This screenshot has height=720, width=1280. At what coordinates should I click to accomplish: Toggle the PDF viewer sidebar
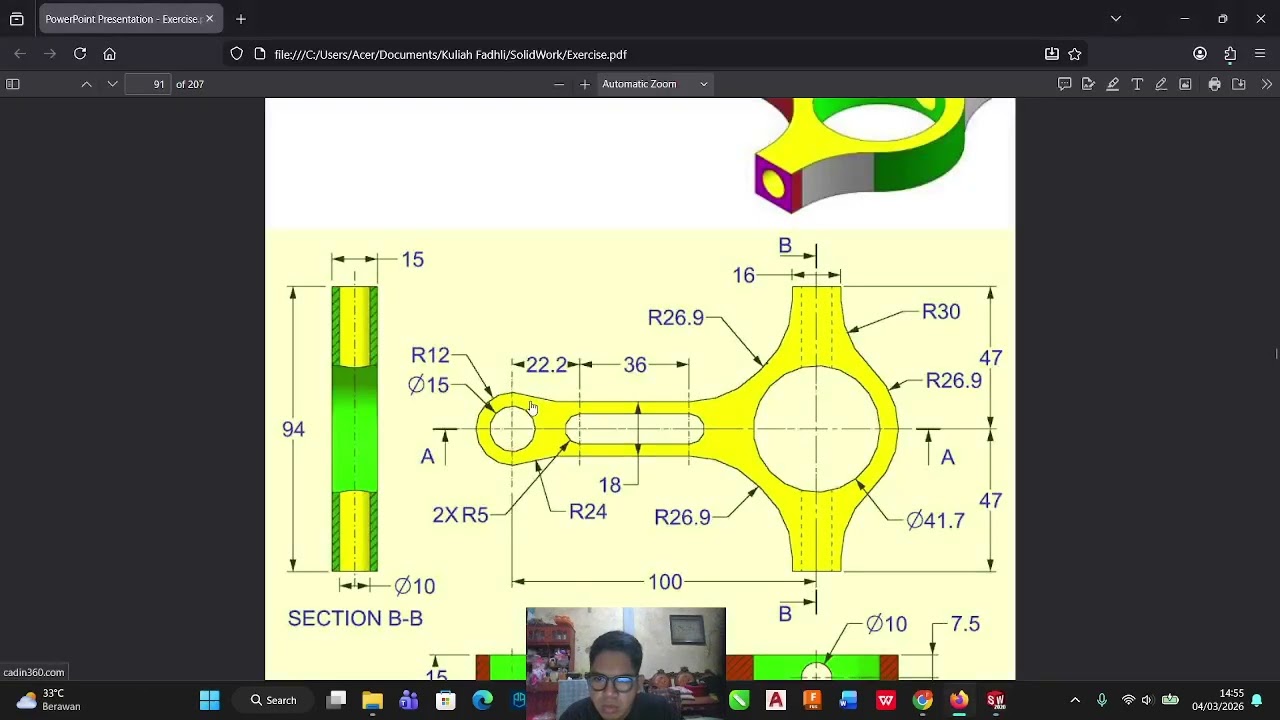[x=13, y=84]
